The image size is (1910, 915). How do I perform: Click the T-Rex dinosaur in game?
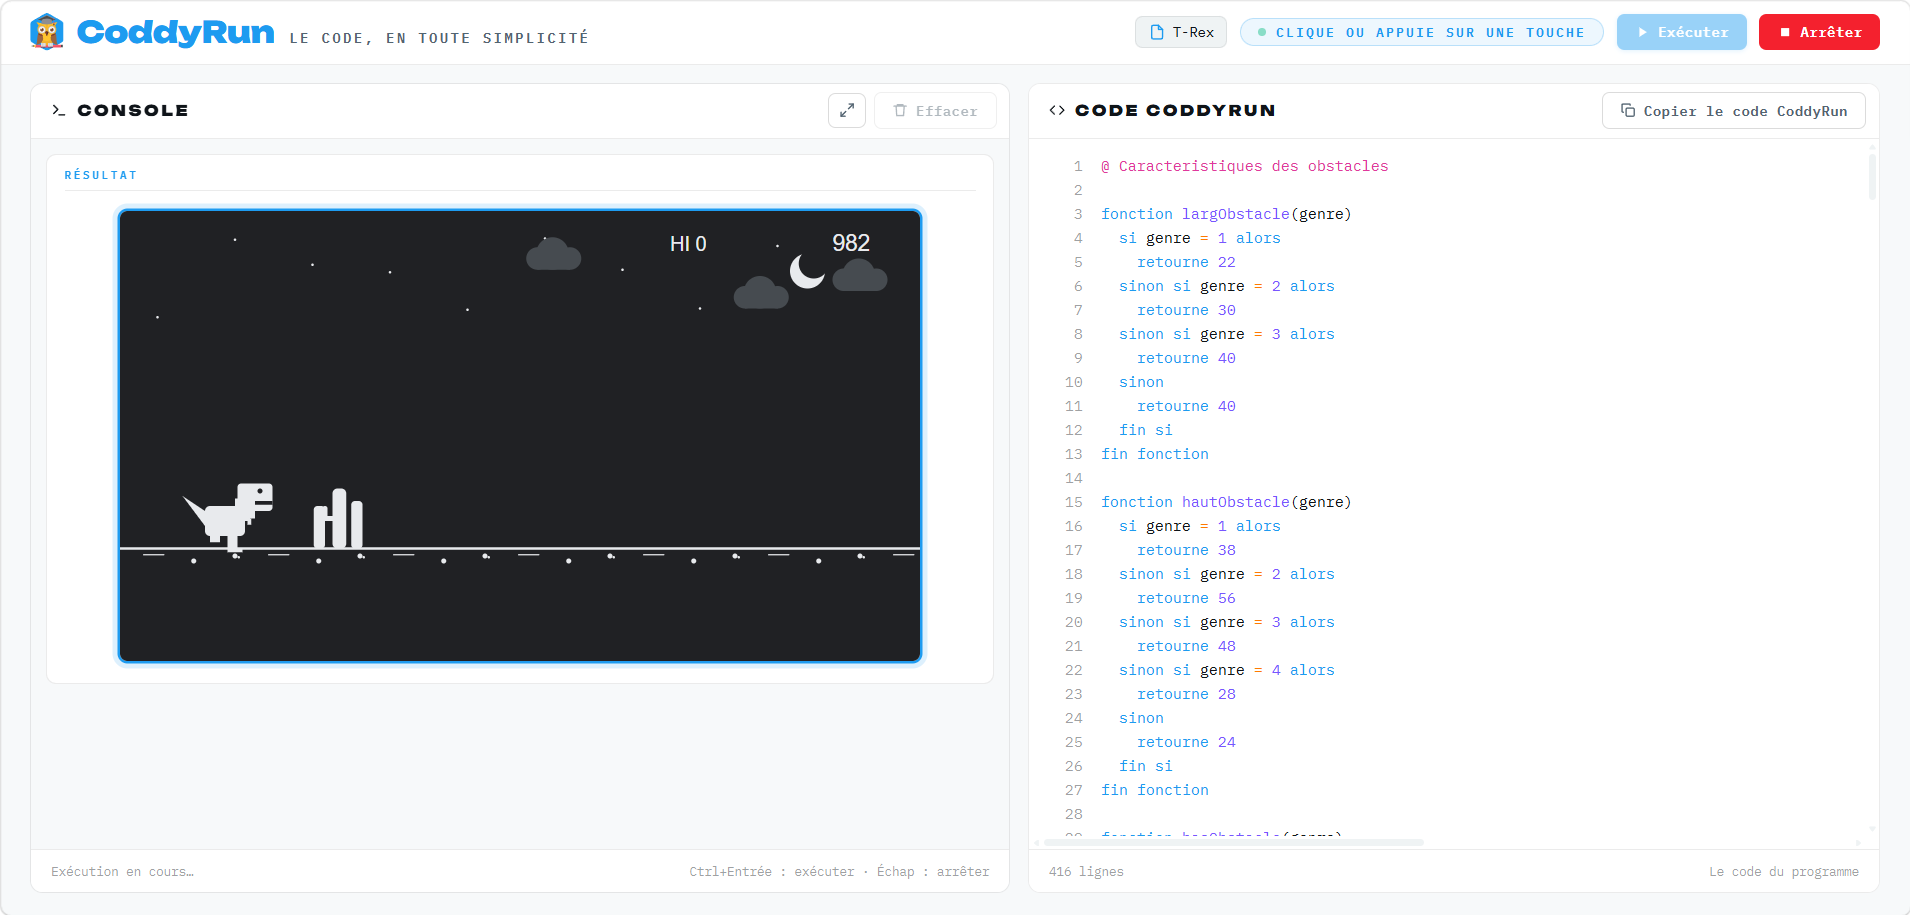(x=229, y=516)
